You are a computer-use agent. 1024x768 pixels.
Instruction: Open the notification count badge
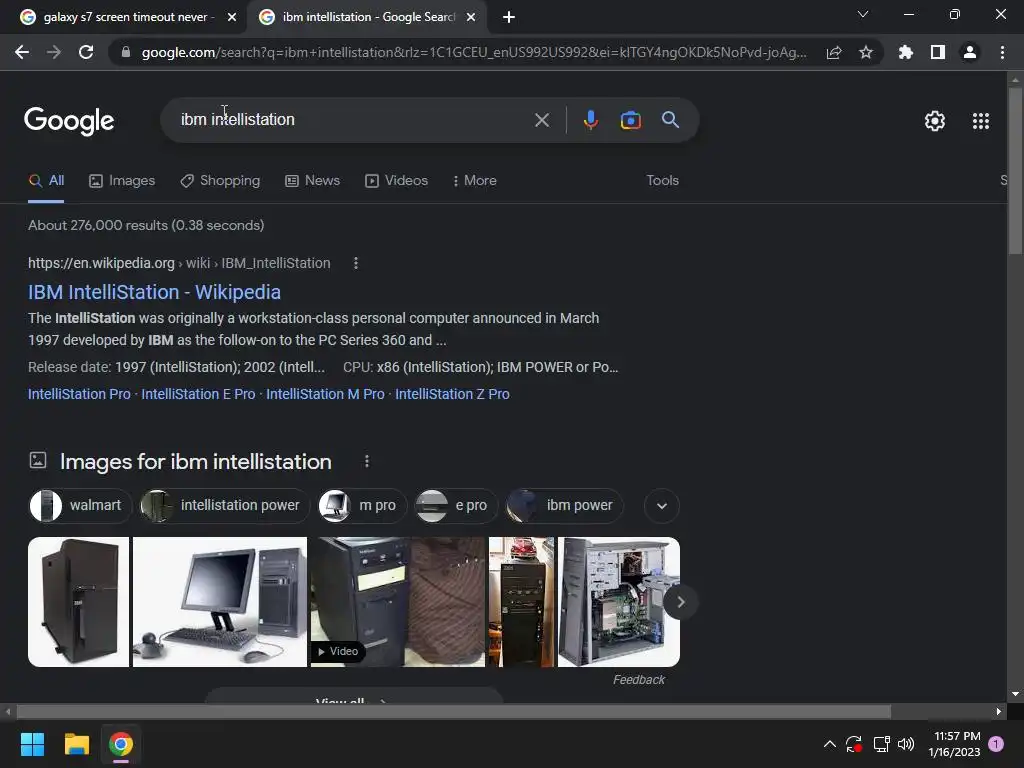[996, 744]
